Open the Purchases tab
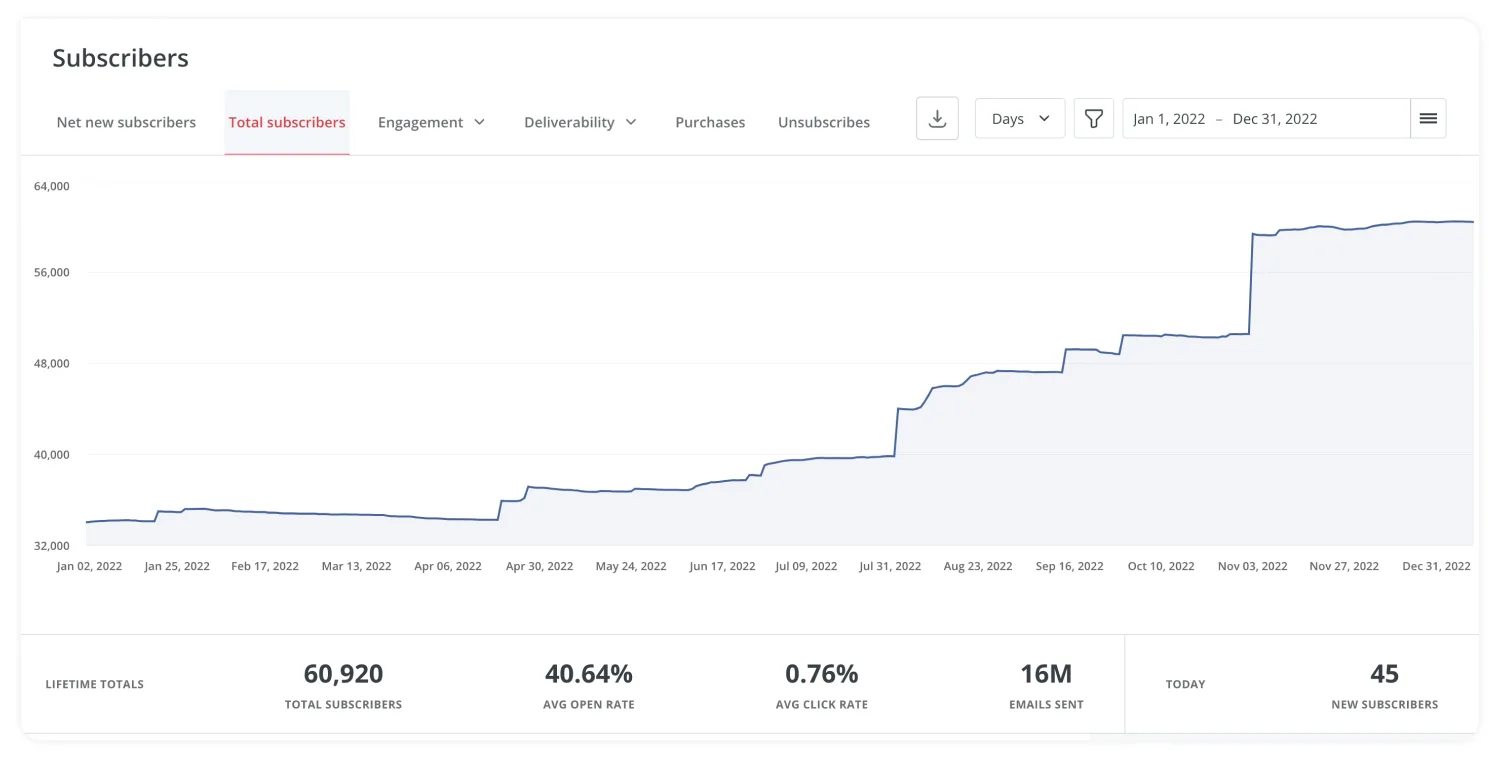Image resolution: width=1500 pixels, height=763 pixels. click(x=710, y=122)
